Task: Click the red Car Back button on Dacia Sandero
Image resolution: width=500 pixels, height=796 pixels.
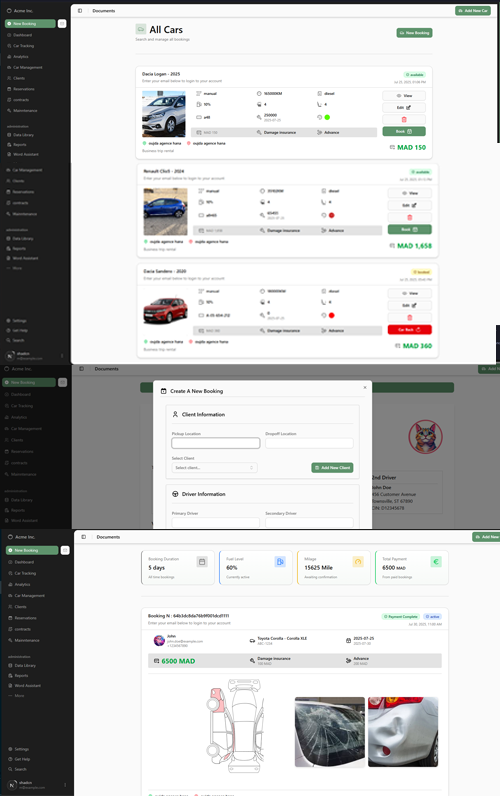Action: 409,329
